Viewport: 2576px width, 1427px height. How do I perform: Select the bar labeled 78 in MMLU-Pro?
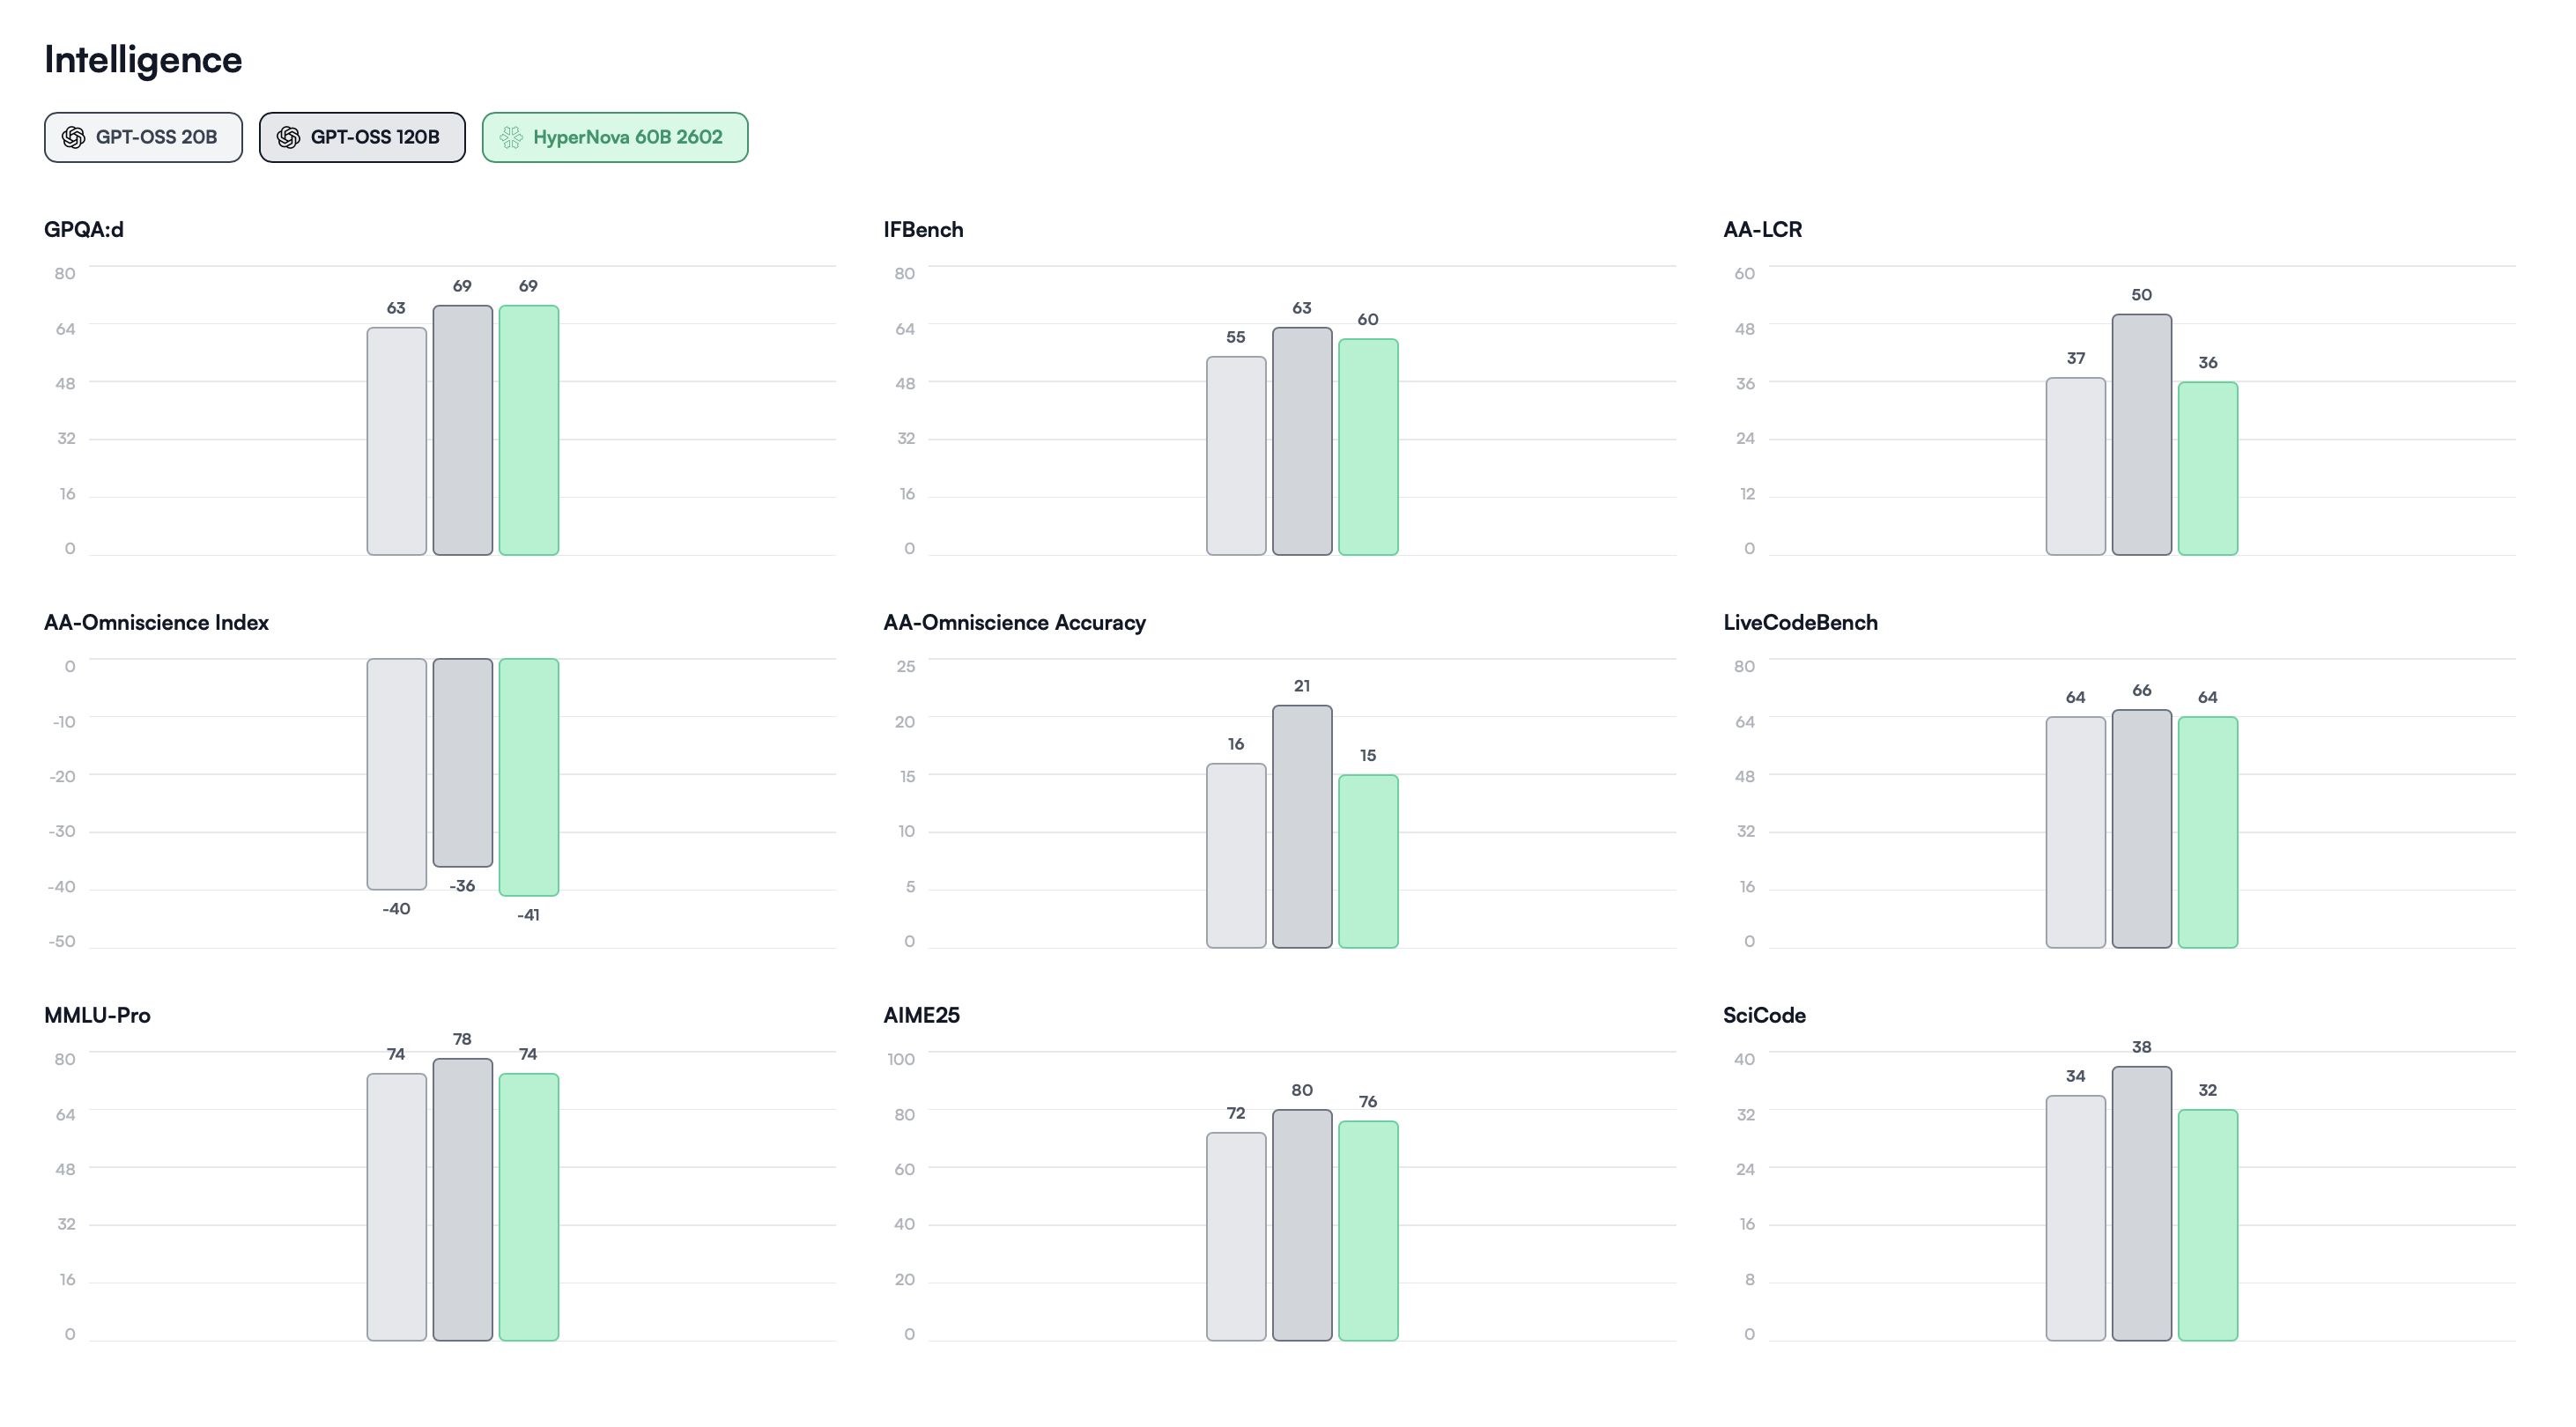click(x=462, y=1199)
